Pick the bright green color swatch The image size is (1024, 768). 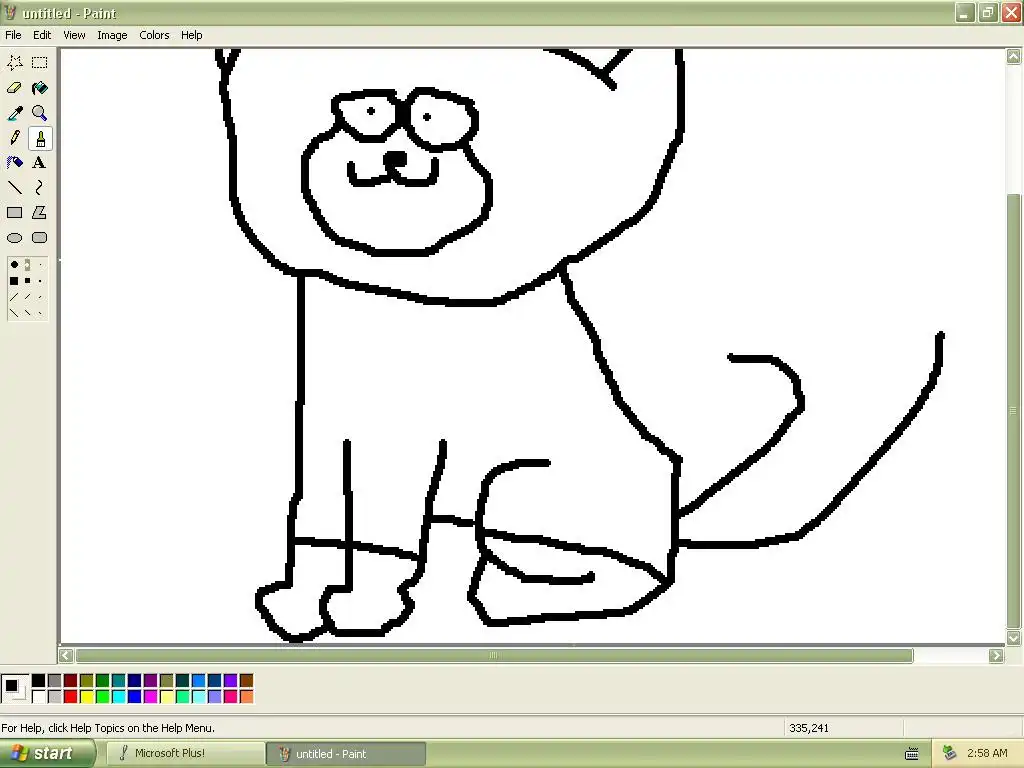point(103,697)
